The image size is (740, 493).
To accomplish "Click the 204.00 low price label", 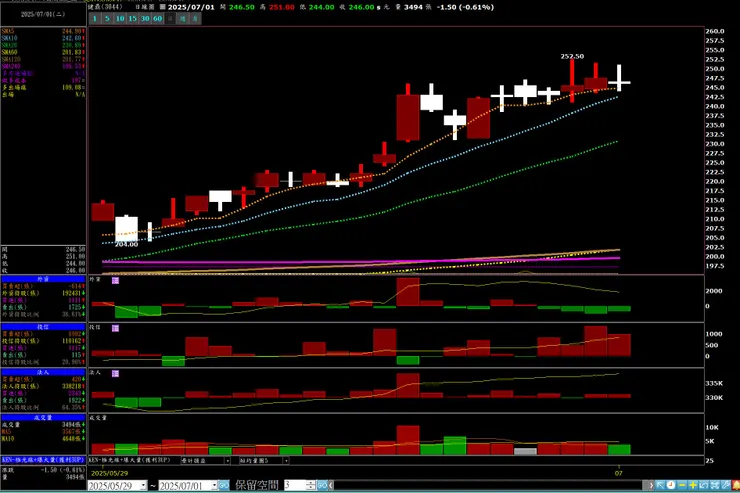I will pyautogui.click(x=126, y=244).
